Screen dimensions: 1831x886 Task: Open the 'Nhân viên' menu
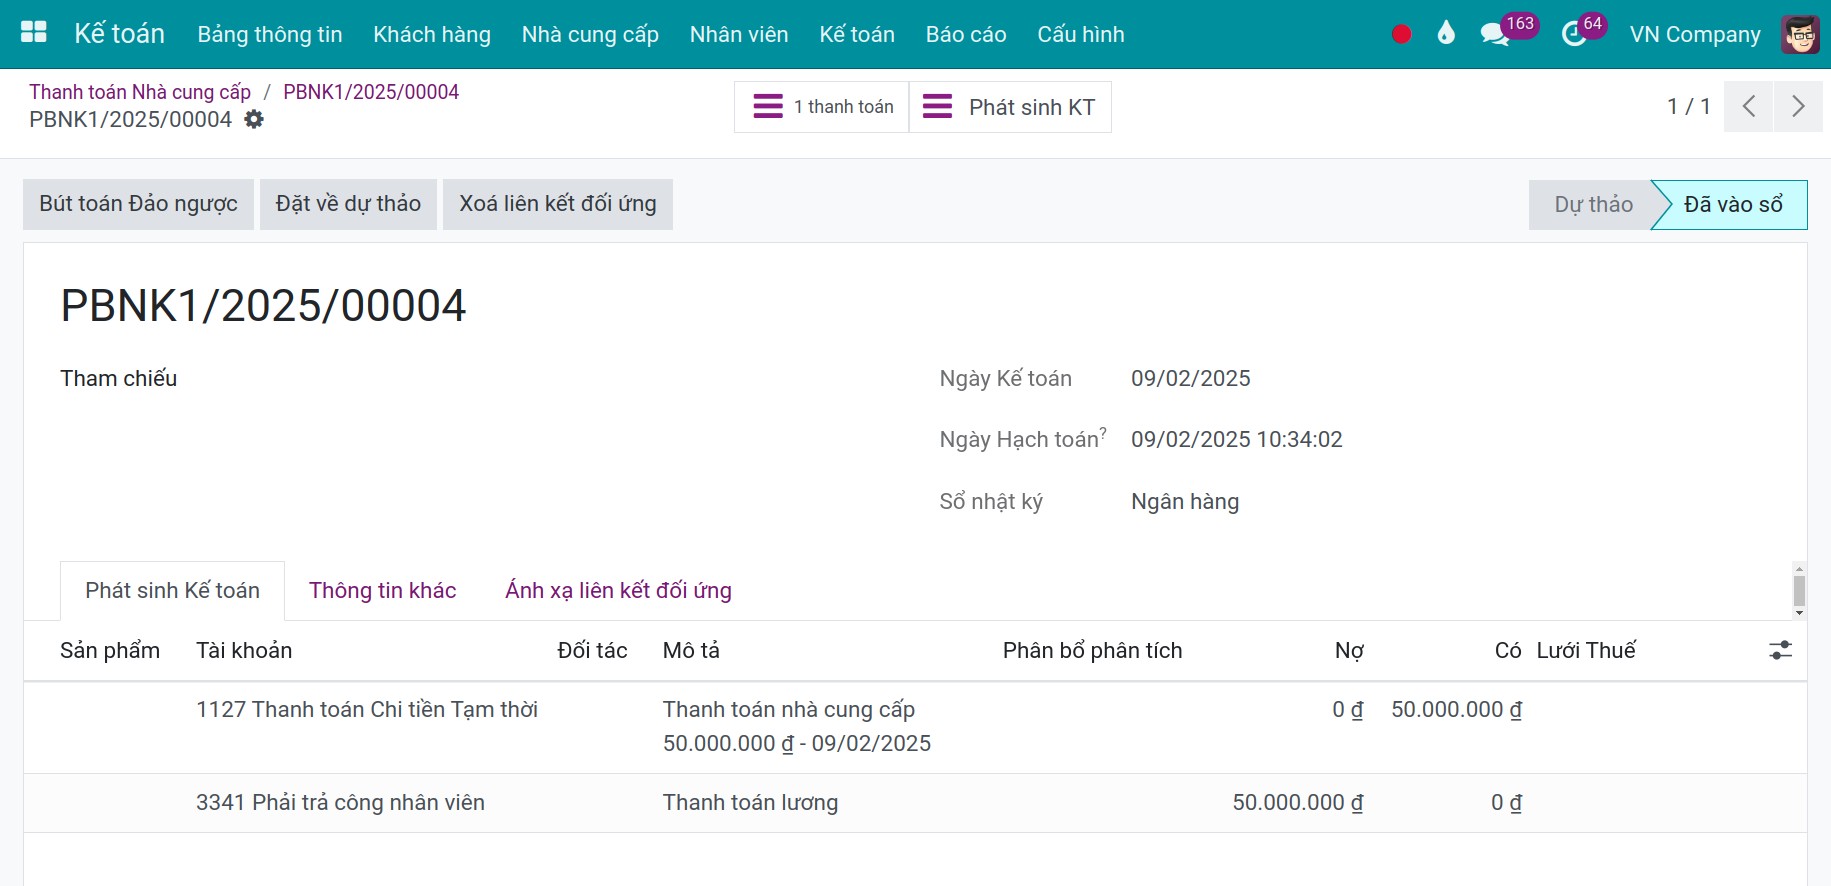point(739,34)
